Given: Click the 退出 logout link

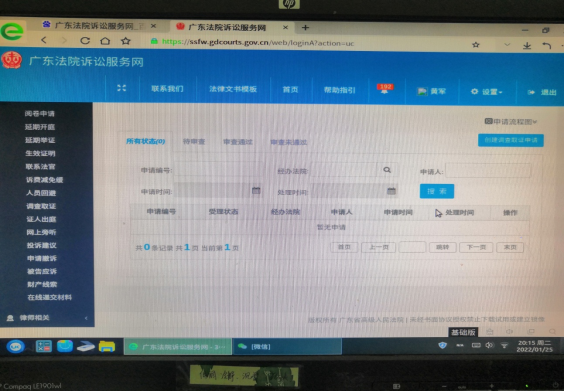Looking at the screenshot, I should pyautogui.click(x=543, y=92).
